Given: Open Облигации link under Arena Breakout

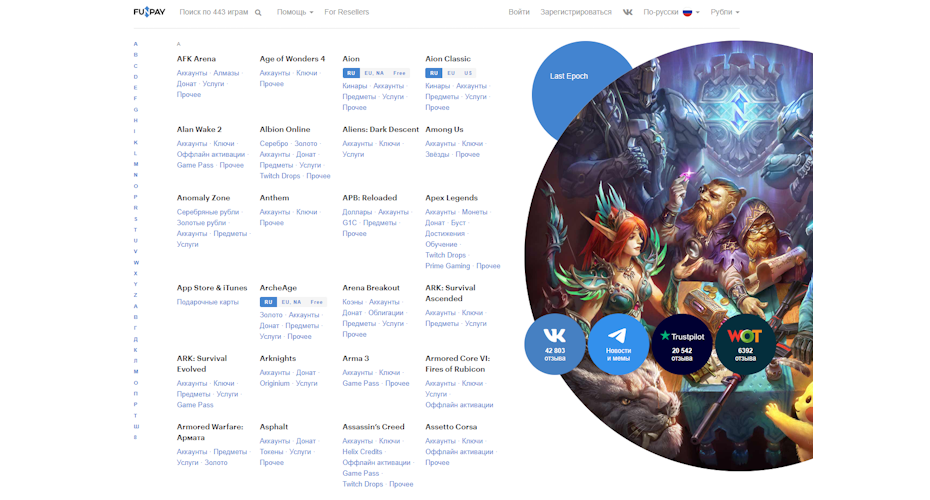Looking at the screenshot, I should tap(386, 313).
